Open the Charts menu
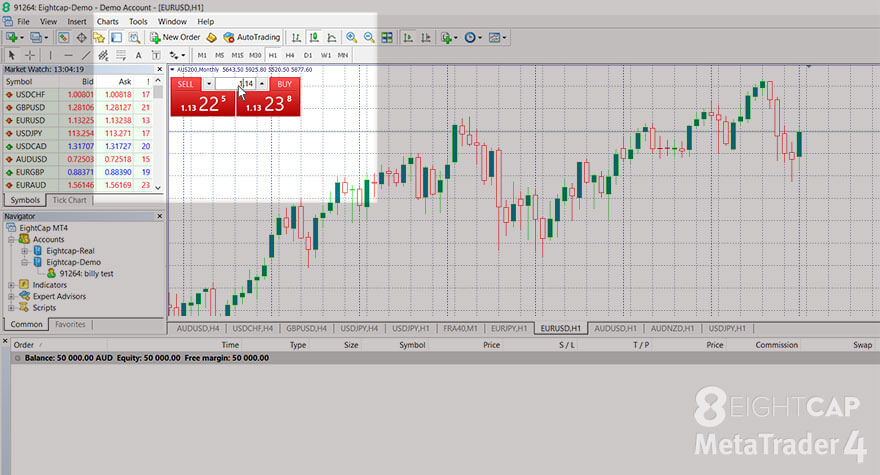This screenshot has height=475, width=880. pyautogui.click(x=108, y=21)
